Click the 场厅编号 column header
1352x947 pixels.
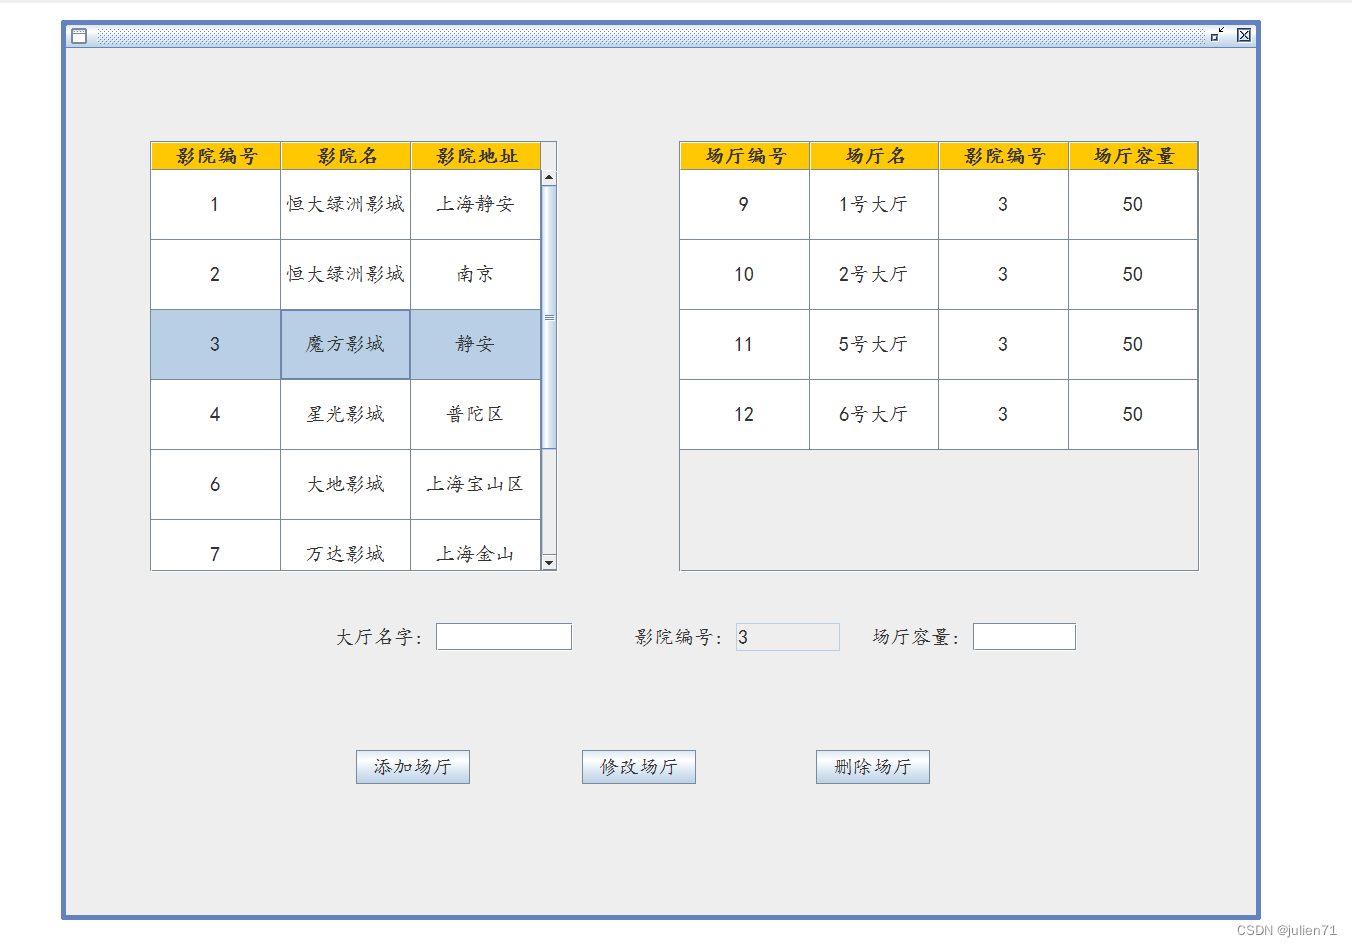click(745, 156)
